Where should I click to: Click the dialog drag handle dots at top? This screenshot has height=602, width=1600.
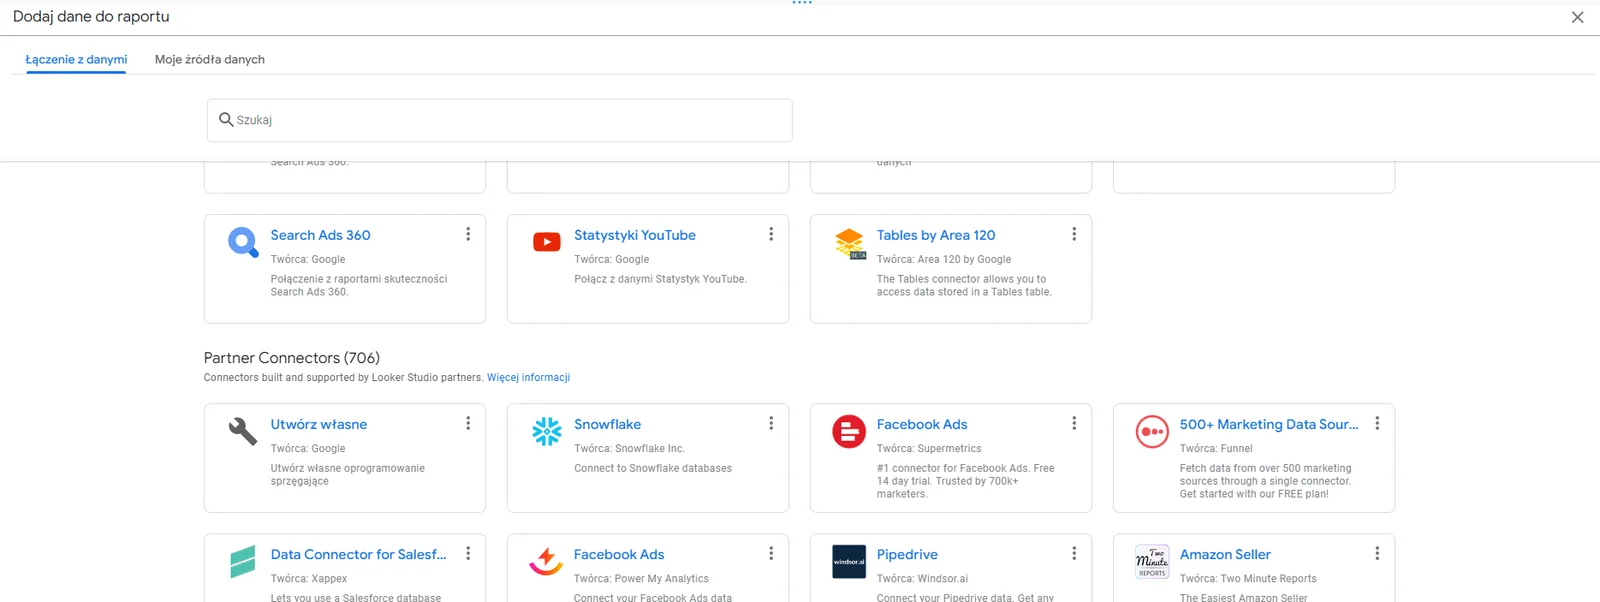click(x=802, y=3)
